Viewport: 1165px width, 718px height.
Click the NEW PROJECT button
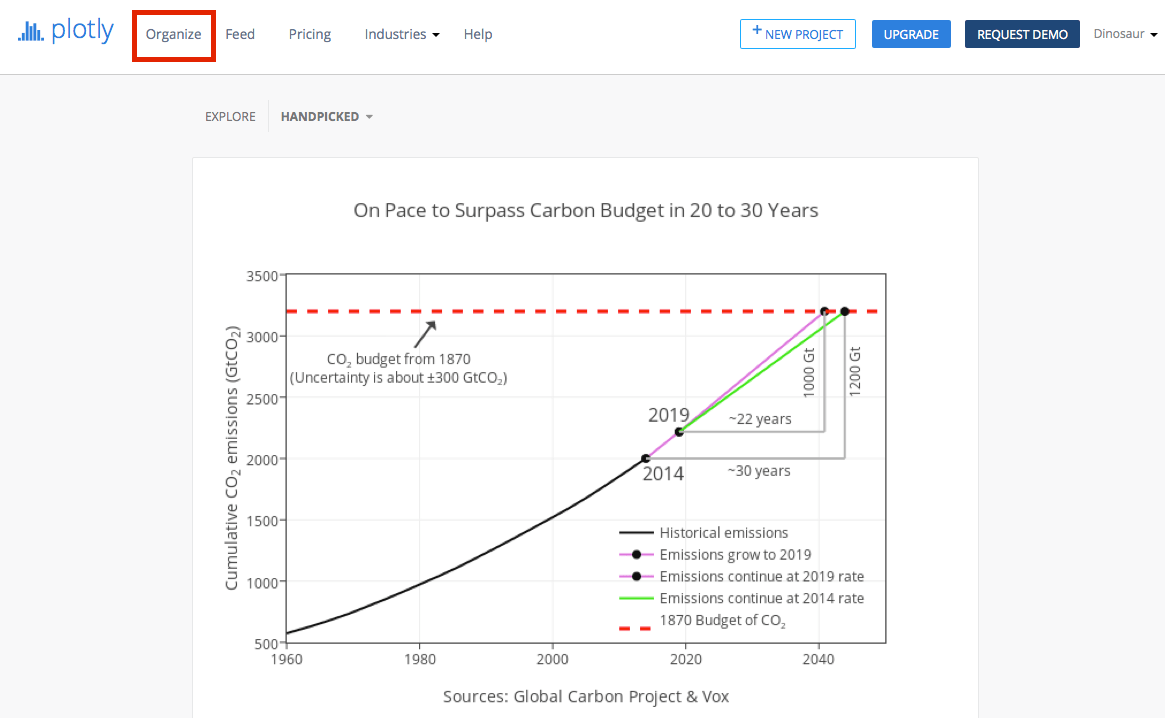click(797, 33)
